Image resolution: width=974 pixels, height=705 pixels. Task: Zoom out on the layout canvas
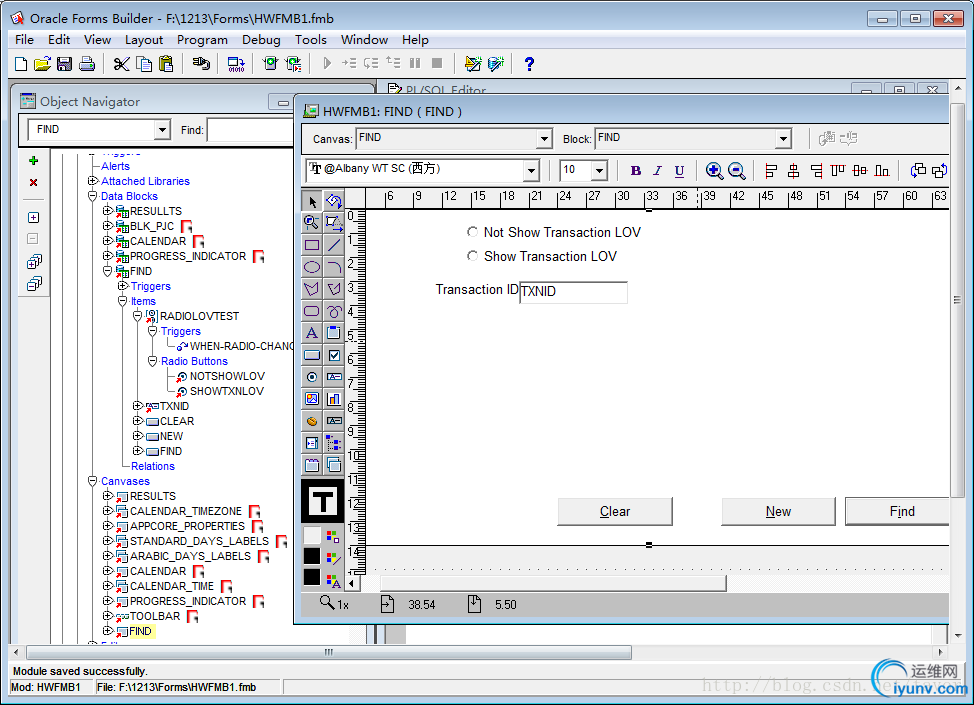(737, 170)
